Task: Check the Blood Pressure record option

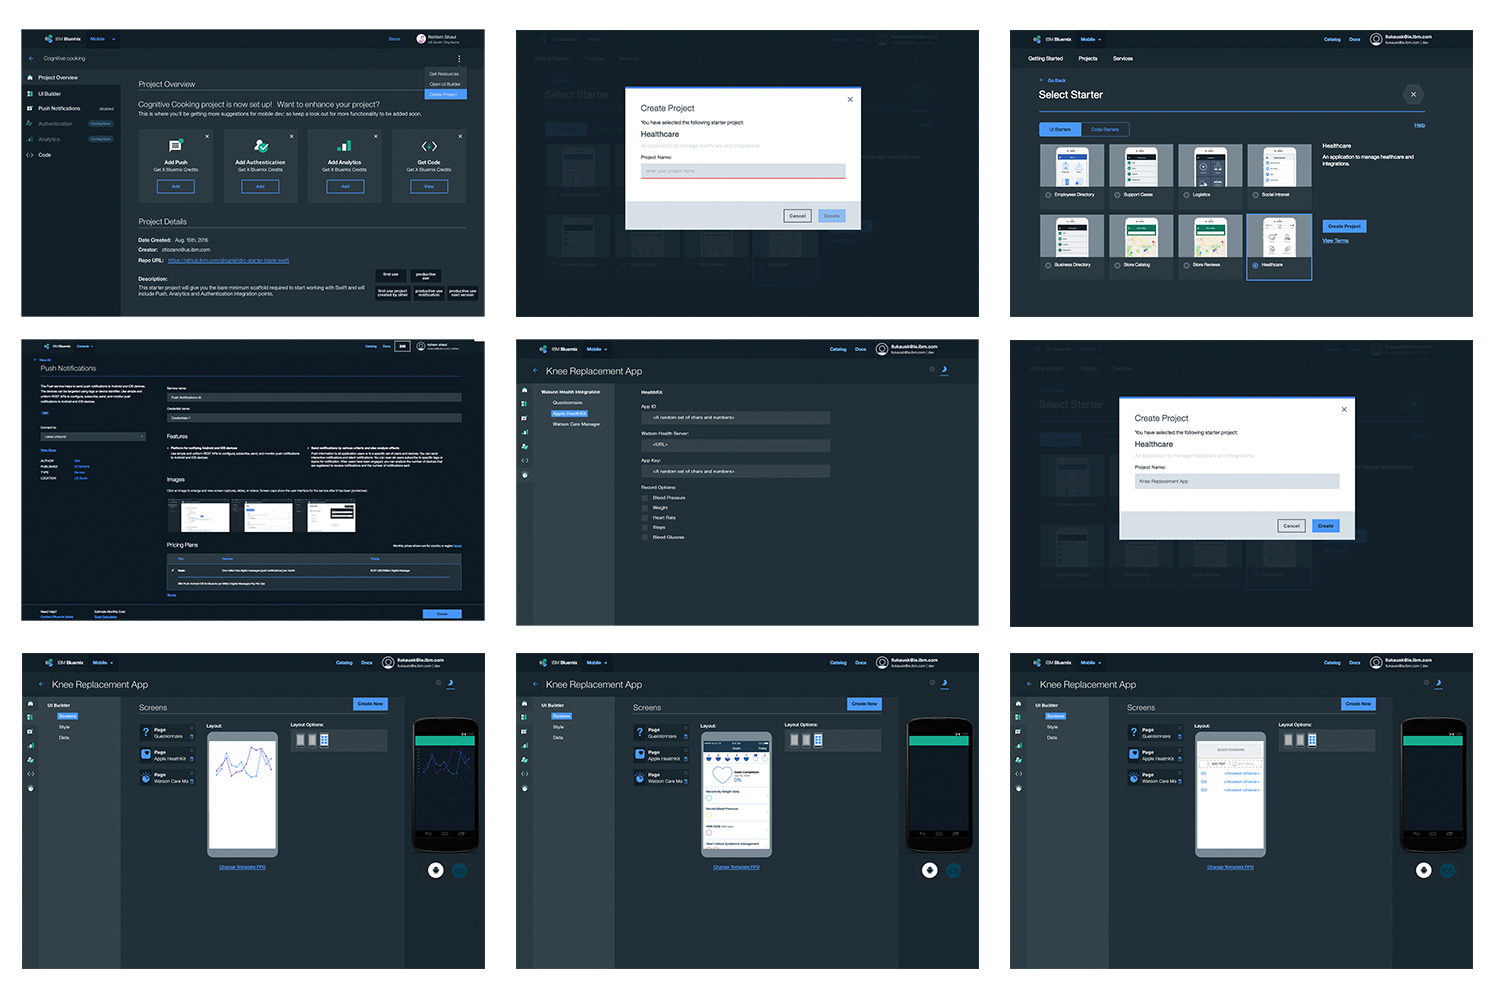Action: pos(645,498)
